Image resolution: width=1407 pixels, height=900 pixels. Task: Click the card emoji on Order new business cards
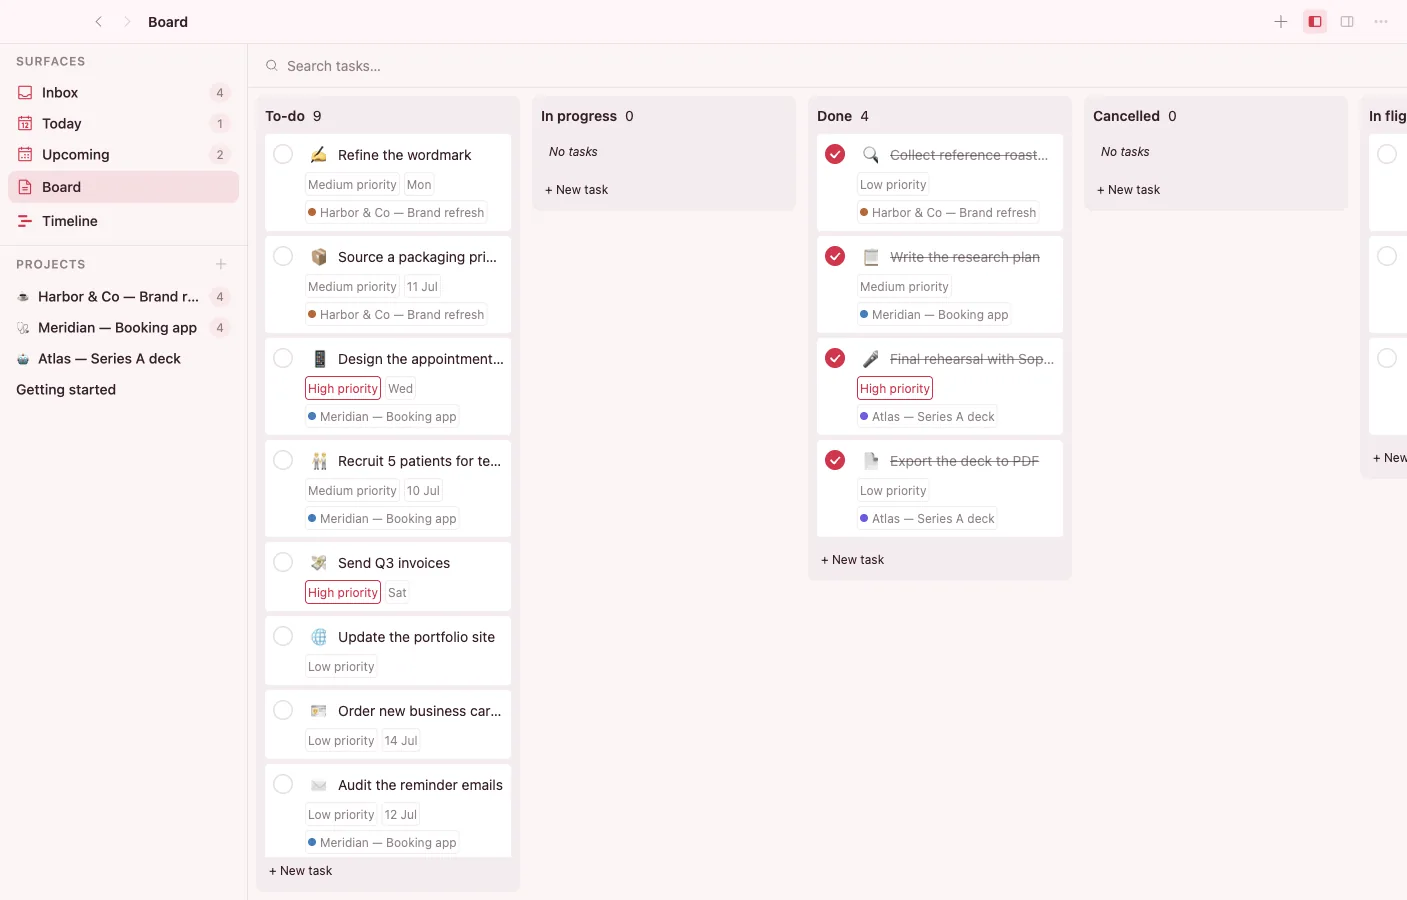(319, 711)
